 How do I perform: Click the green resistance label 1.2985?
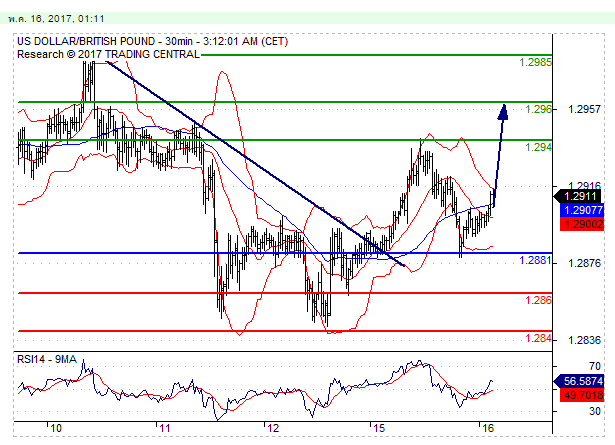coord(535,62)
